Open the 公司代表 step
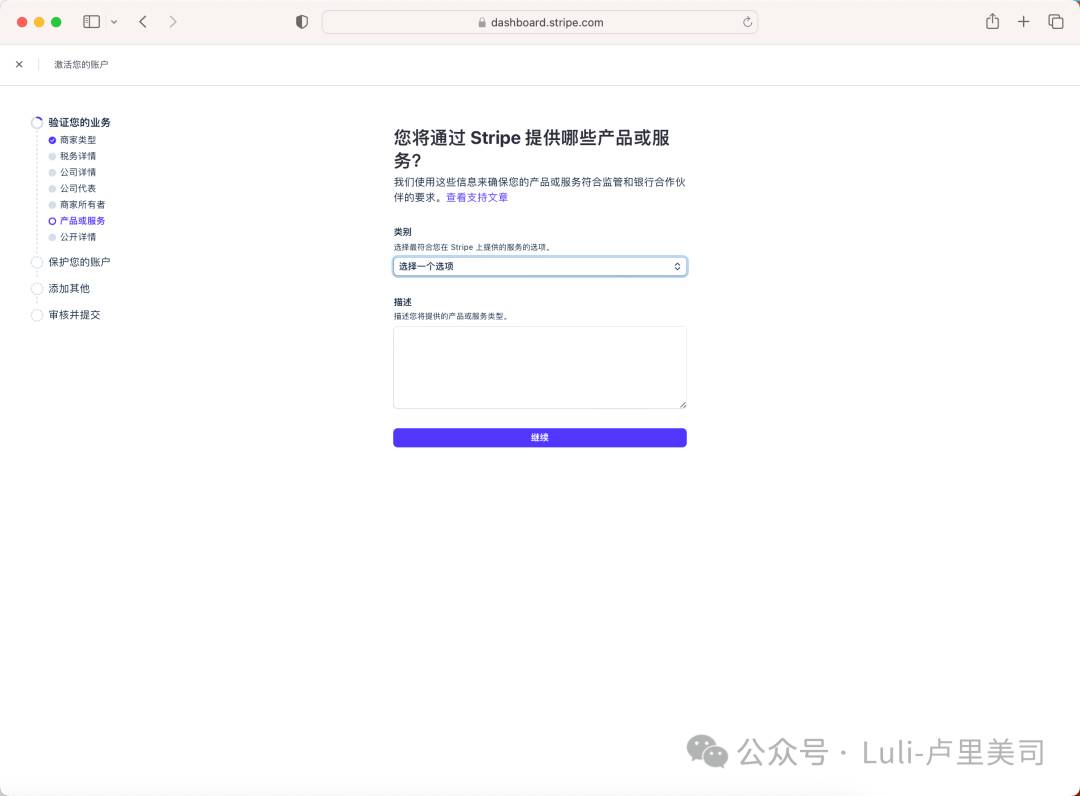Image resolution: width=1080 pixels, height=796 pixels. 78,189
